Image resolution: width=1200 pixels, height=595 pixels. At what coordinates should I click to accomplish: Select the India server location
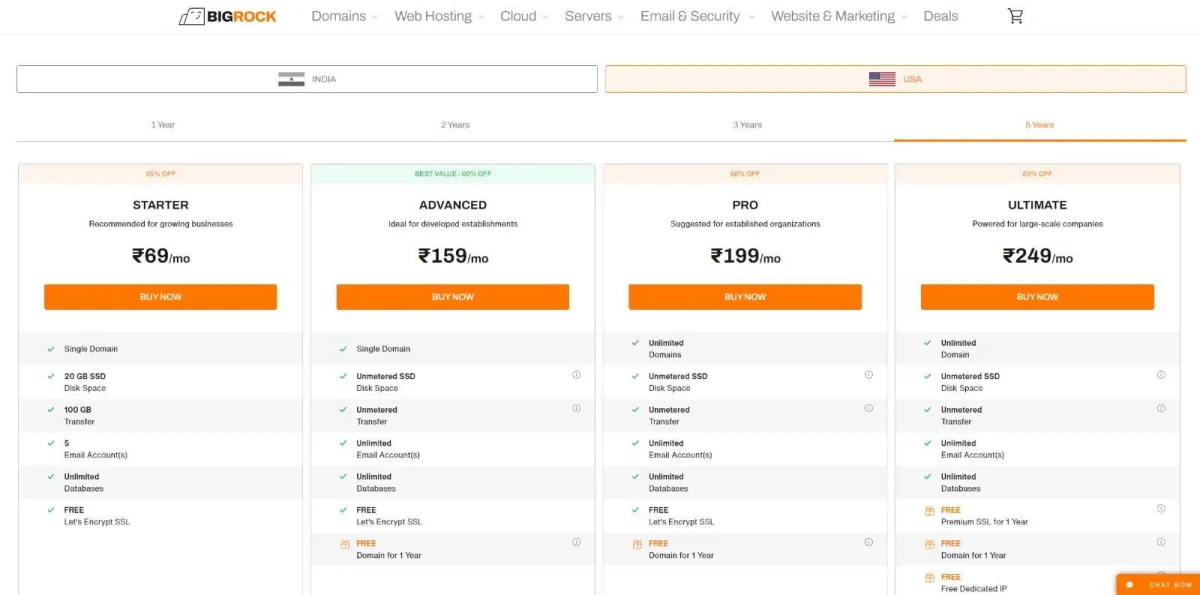(x=307, y=79)
